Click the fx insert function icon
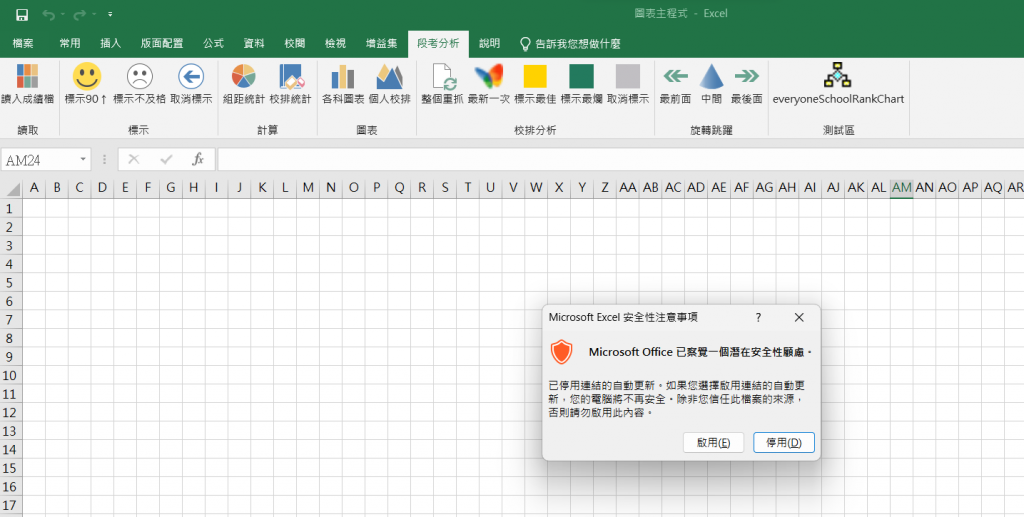Viewport: 1024px width, 517px height. [198, 159]
